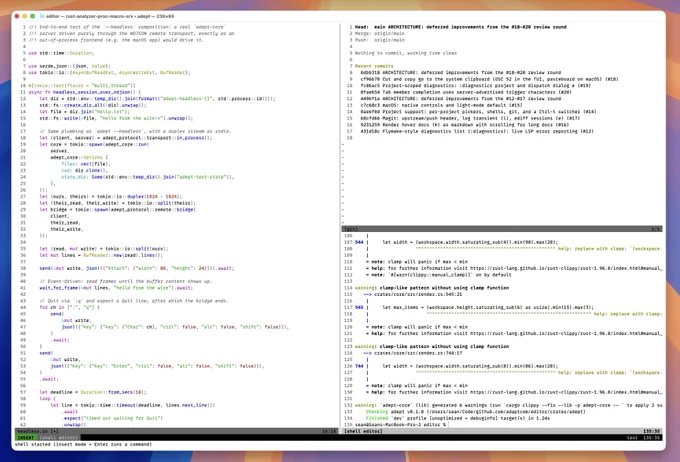This screenshot has height=462, width=680.
Task: Click the 'let (read, mut write) = tokio::io::split(ours);' line
Action: point(104,249)
